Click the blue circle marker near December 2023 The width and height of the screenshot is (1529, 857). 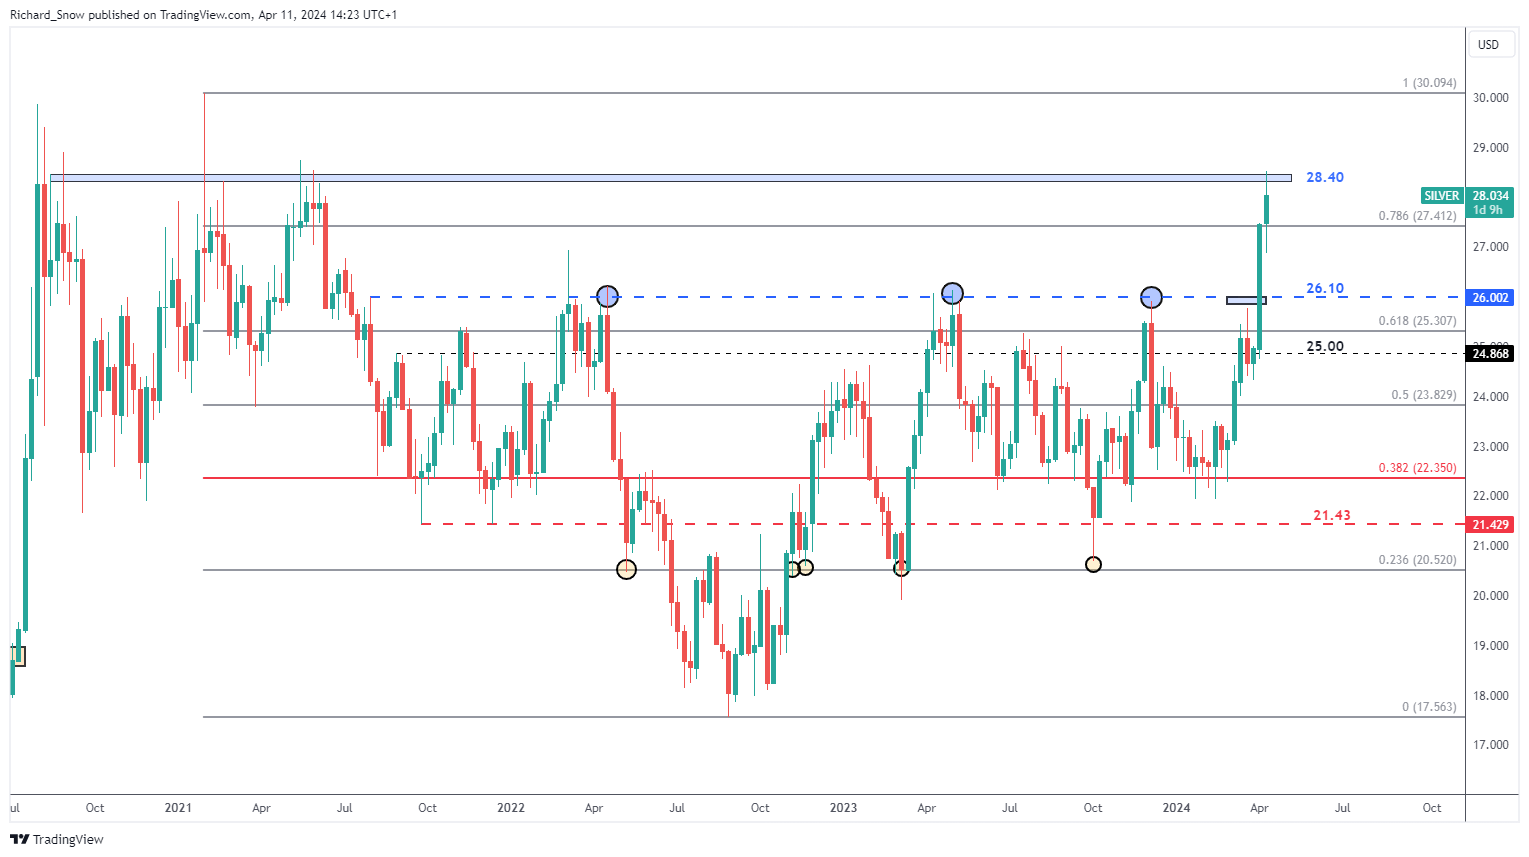pyautogui.click(x=1152, y=297)
